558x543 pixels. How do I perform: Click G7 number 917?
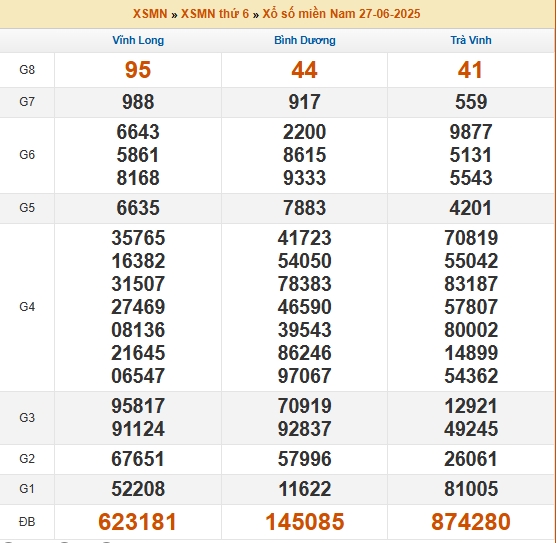click(304, 102)
